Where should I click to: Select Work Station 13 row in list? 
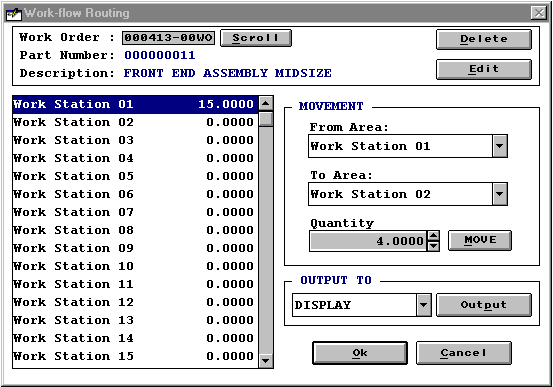pos(135,320)
